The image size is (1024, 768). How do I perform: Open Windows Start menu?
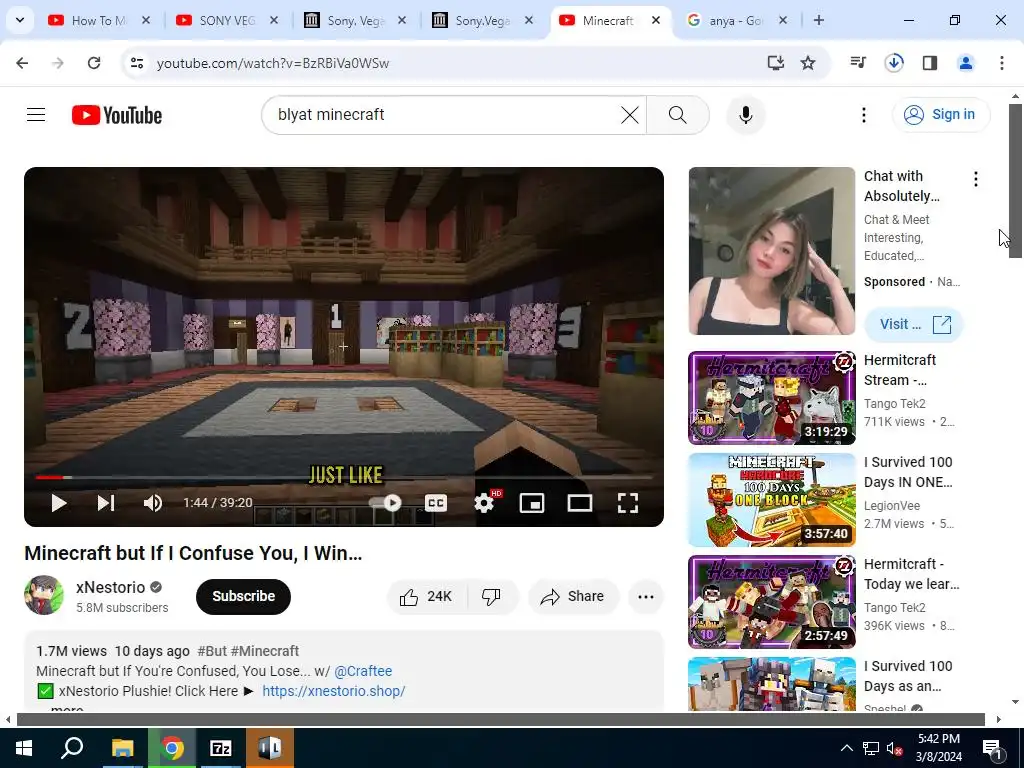[x=24, y=748]
